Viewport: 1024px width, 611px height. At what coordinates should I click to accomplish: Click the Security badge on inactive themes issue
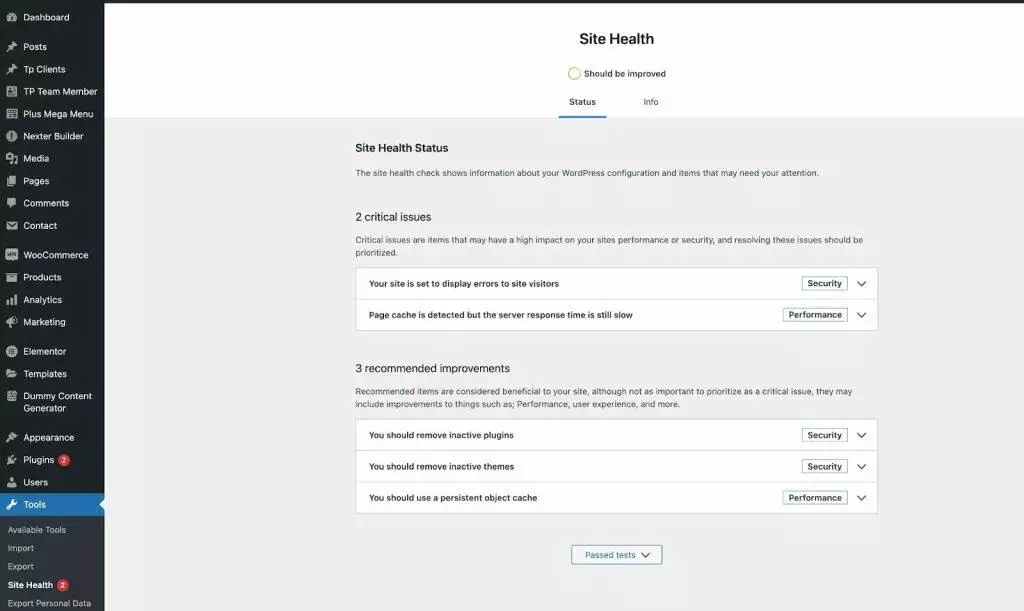pos(823,466)
